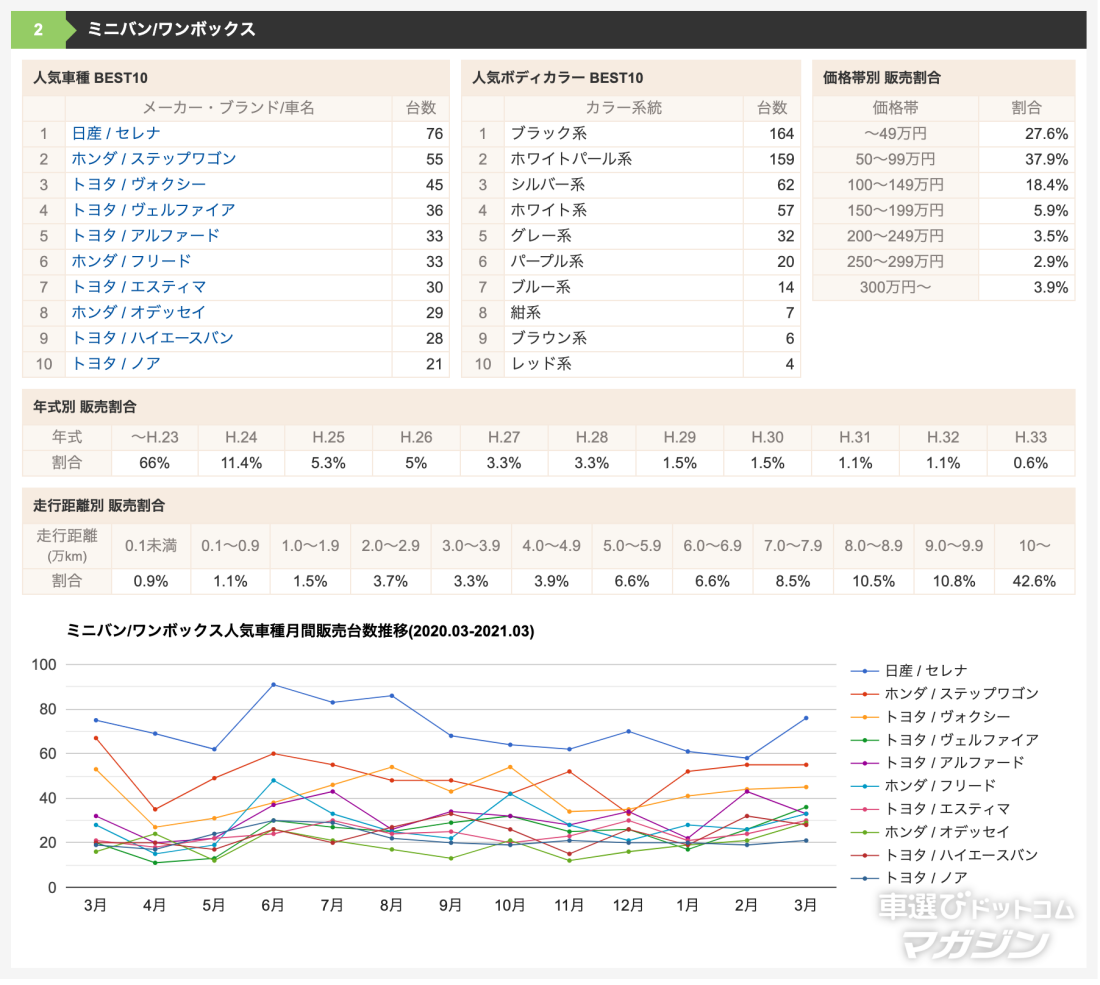This screenshot has width=1100, height=985.
Task: Click the 50～99万円 price band
Action: pos(895,159)
